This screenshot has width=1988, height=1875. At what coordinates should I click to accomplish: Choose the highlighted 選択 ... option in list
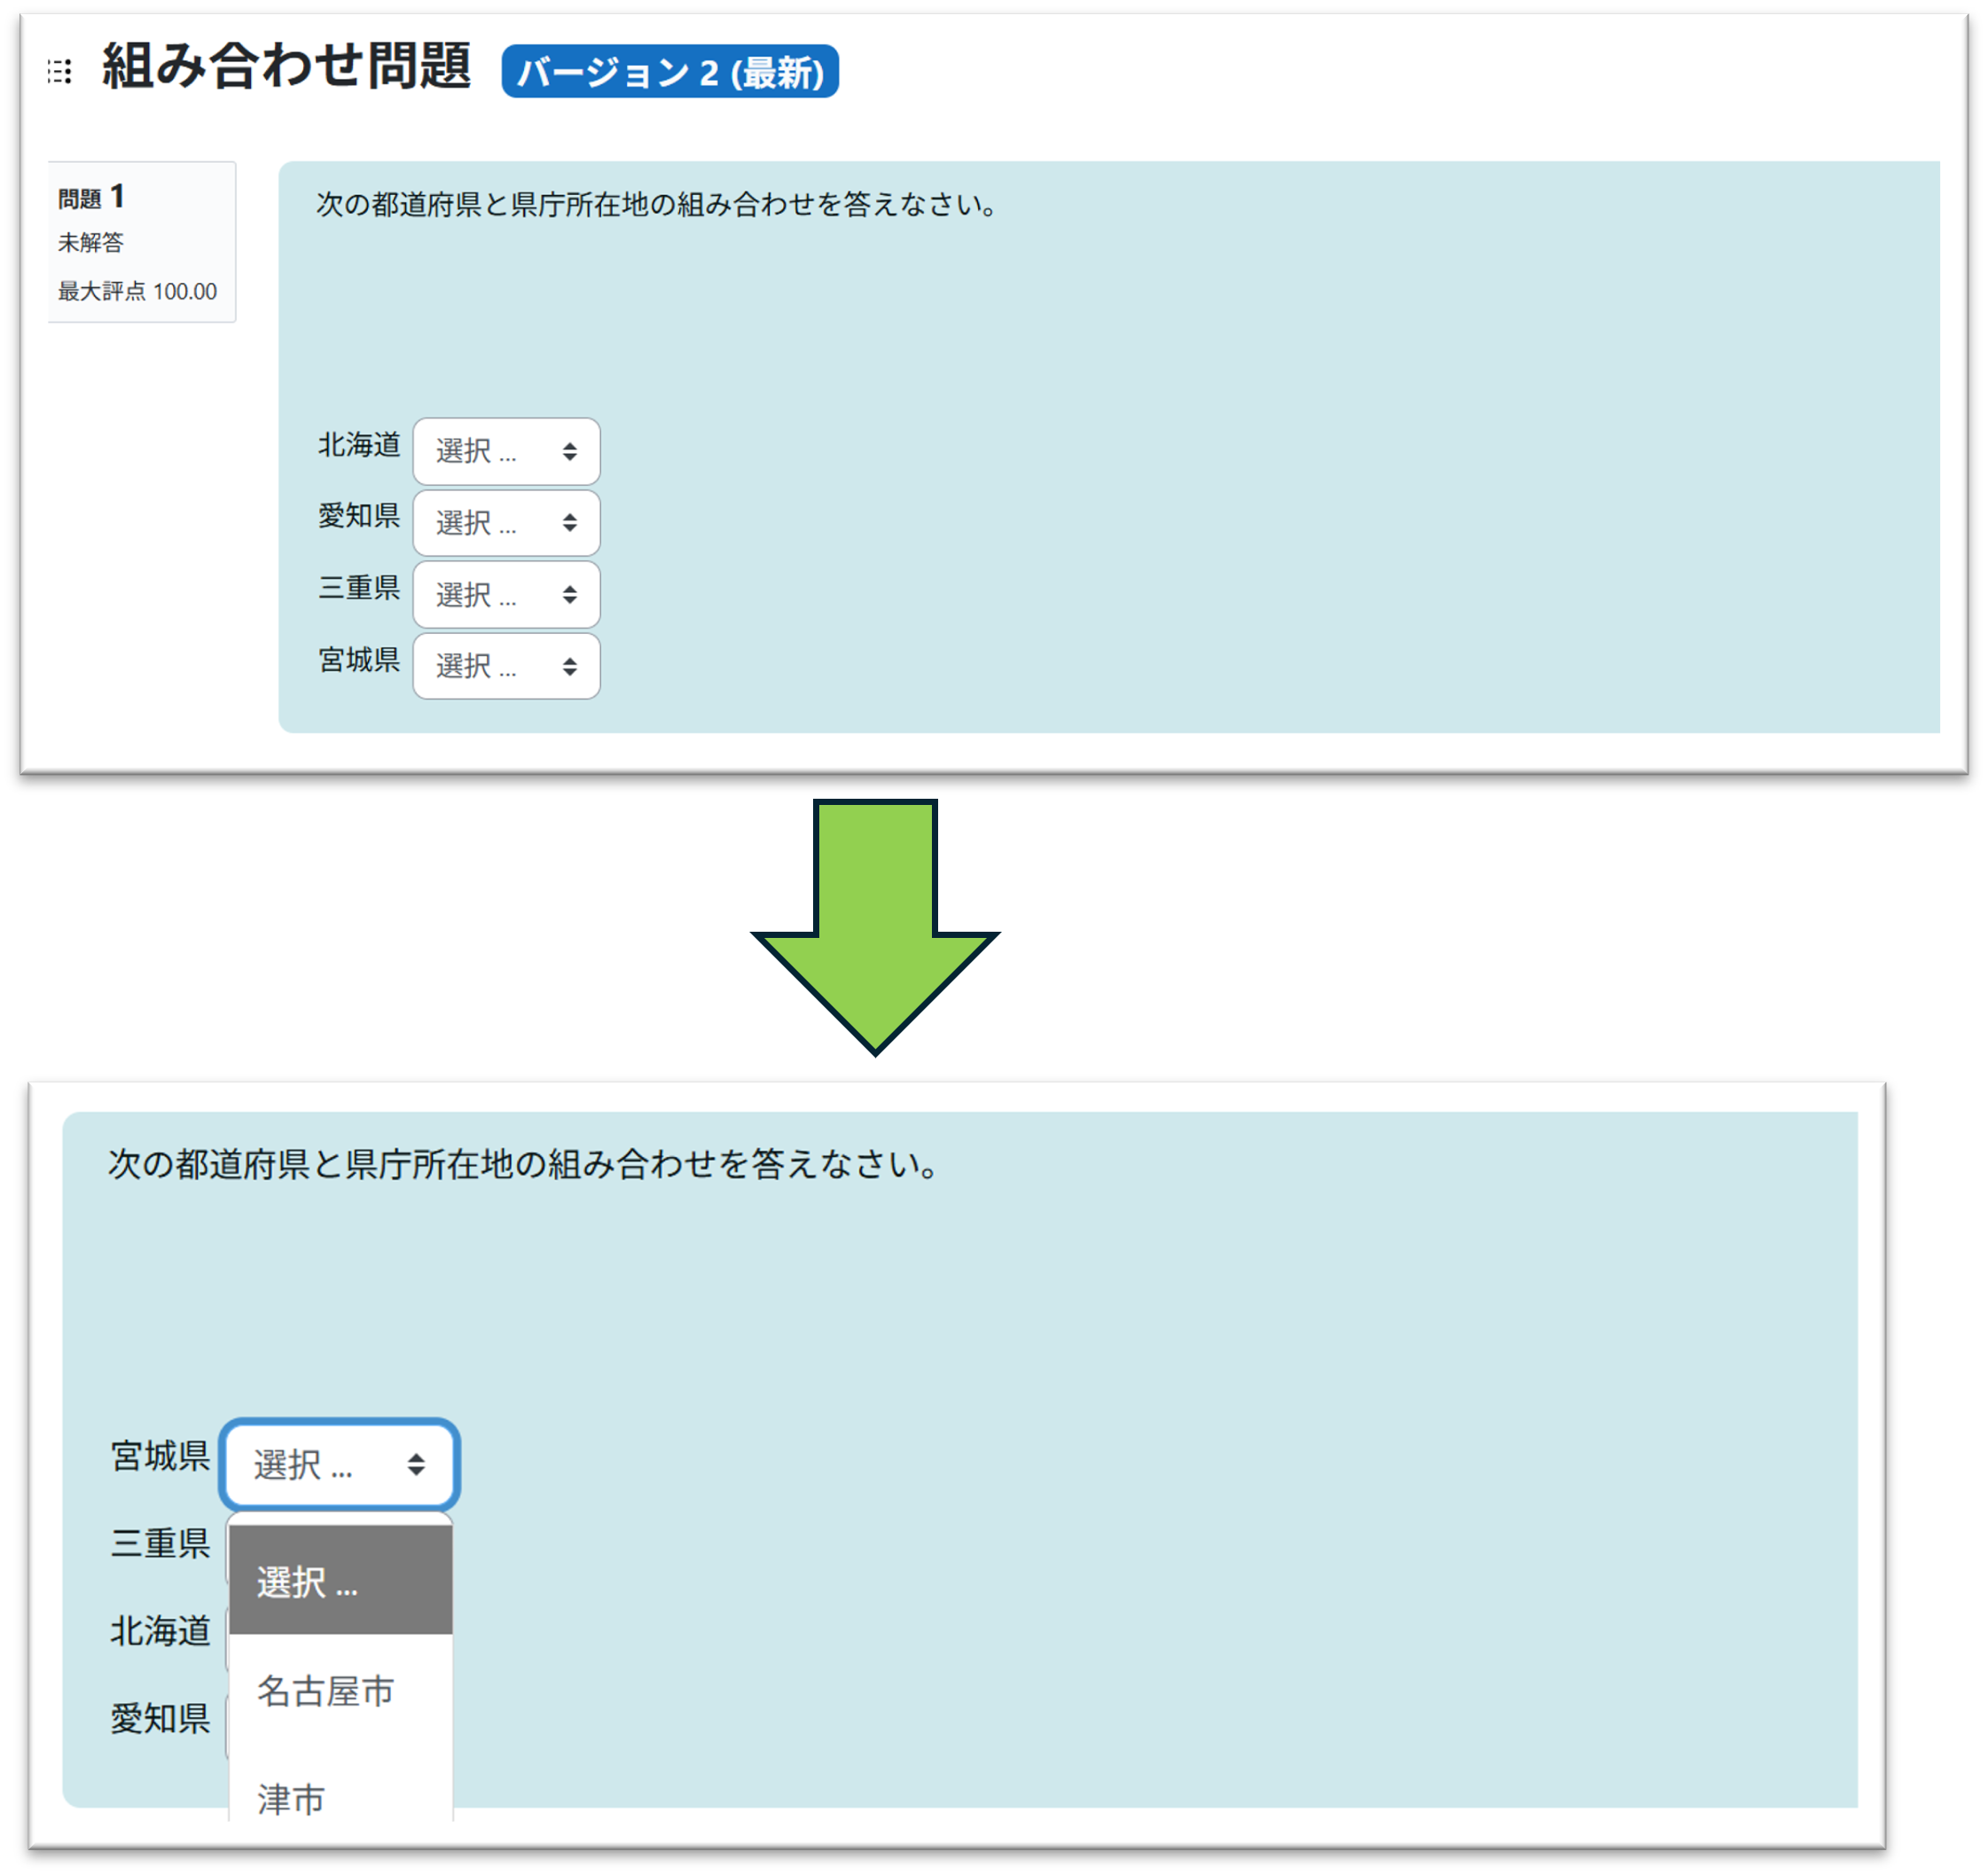click(x=340, y=1582)
